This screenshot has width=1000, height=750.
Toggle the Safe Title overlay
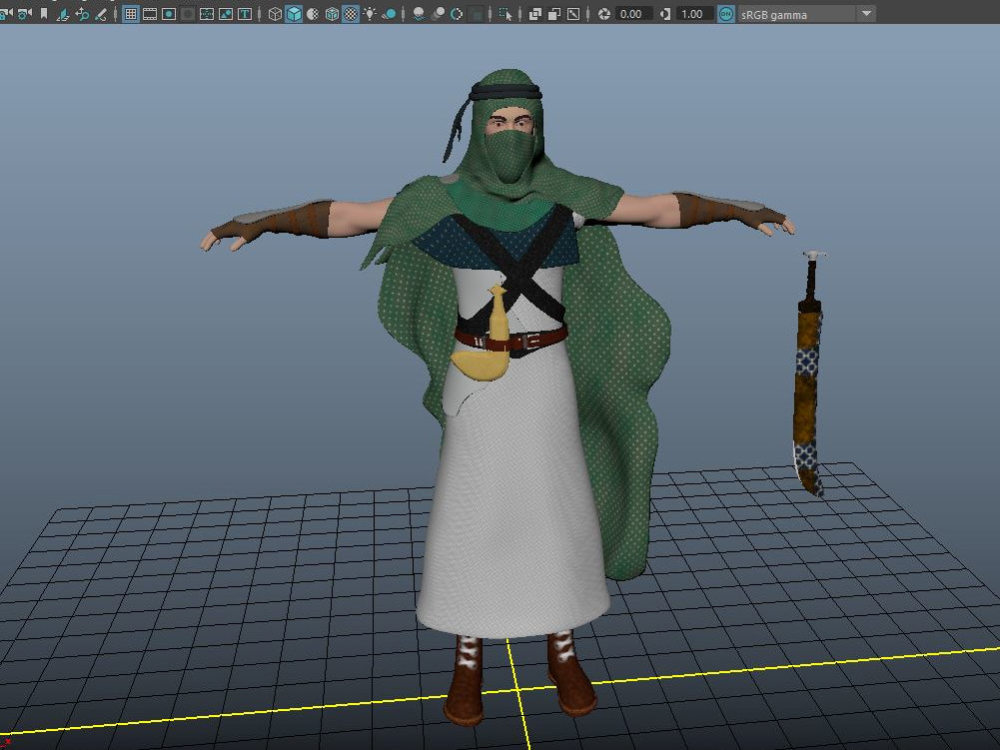point(244,13)
